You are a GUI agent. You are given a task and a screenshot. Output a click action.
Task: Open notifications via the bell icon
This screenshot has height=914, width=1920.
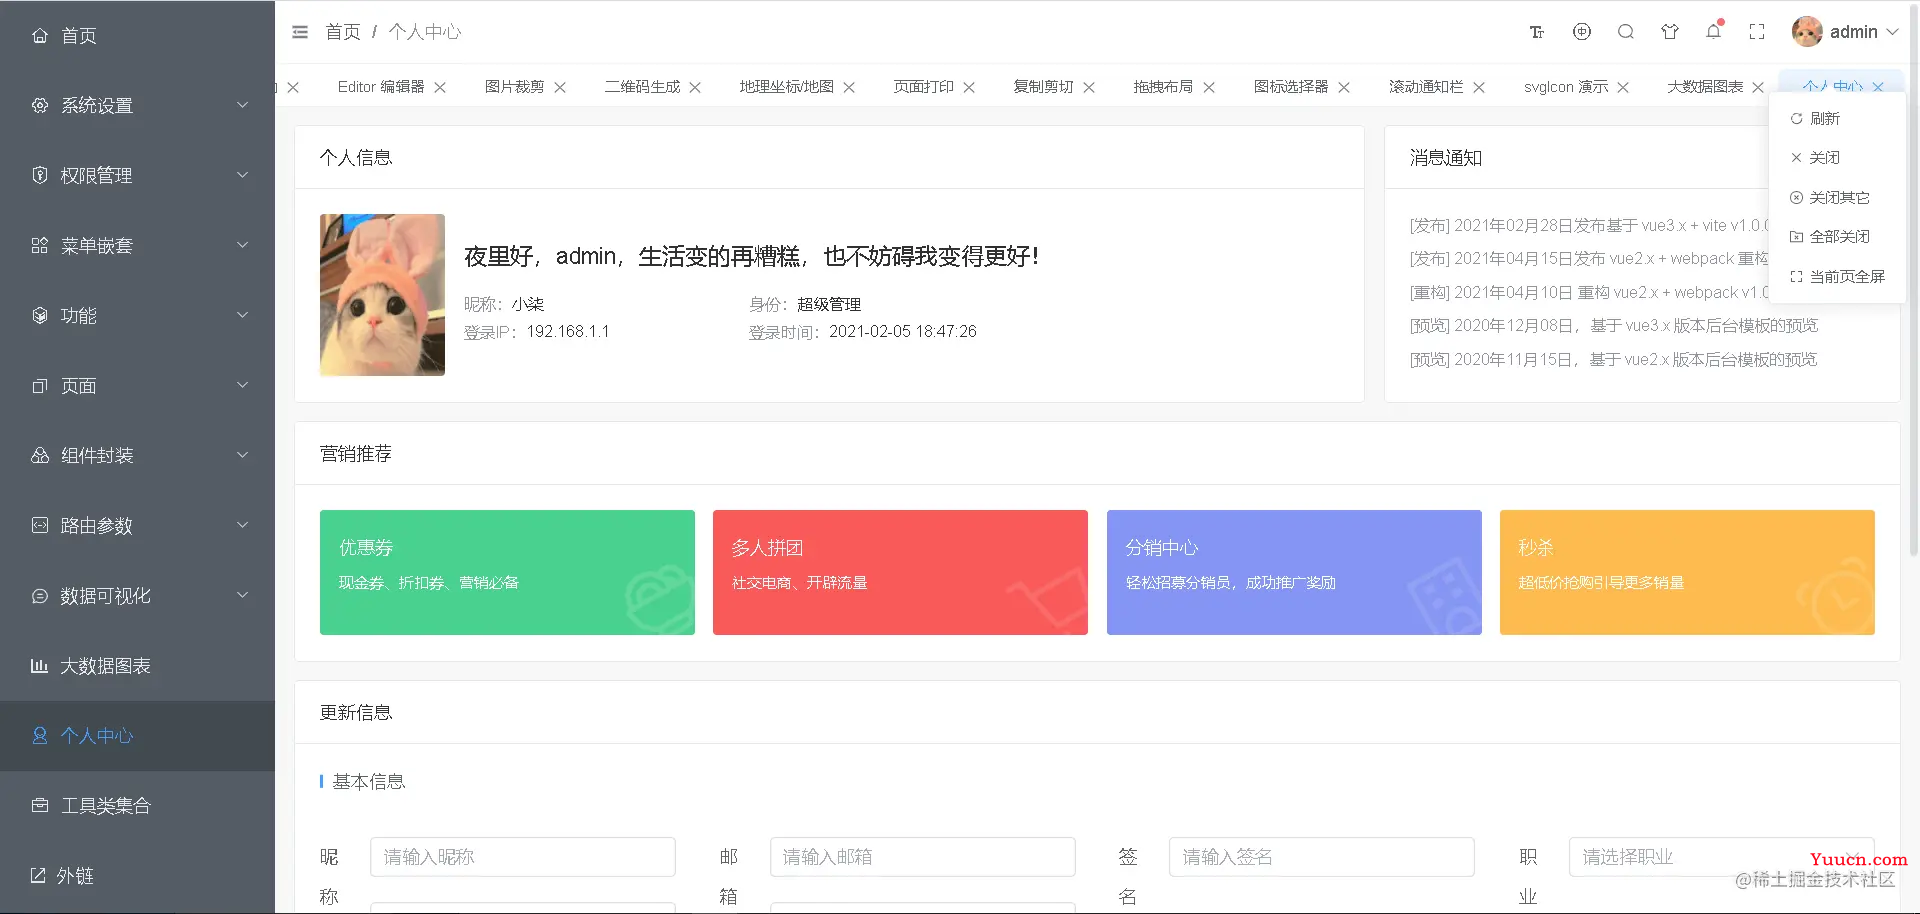pyautogui.click(x=1714, y=32)
